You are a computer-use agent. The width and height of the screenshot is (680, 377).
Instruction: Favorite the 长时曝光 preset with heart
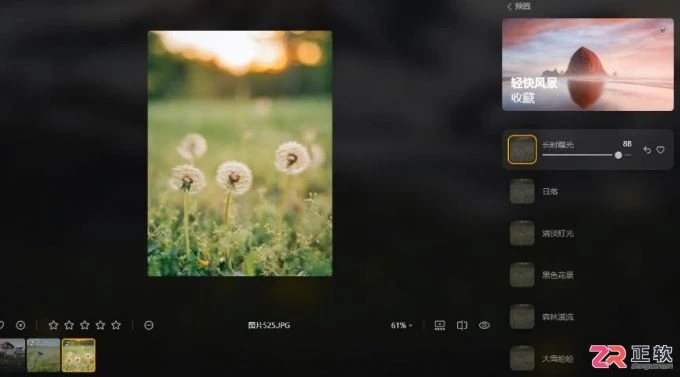660,150
